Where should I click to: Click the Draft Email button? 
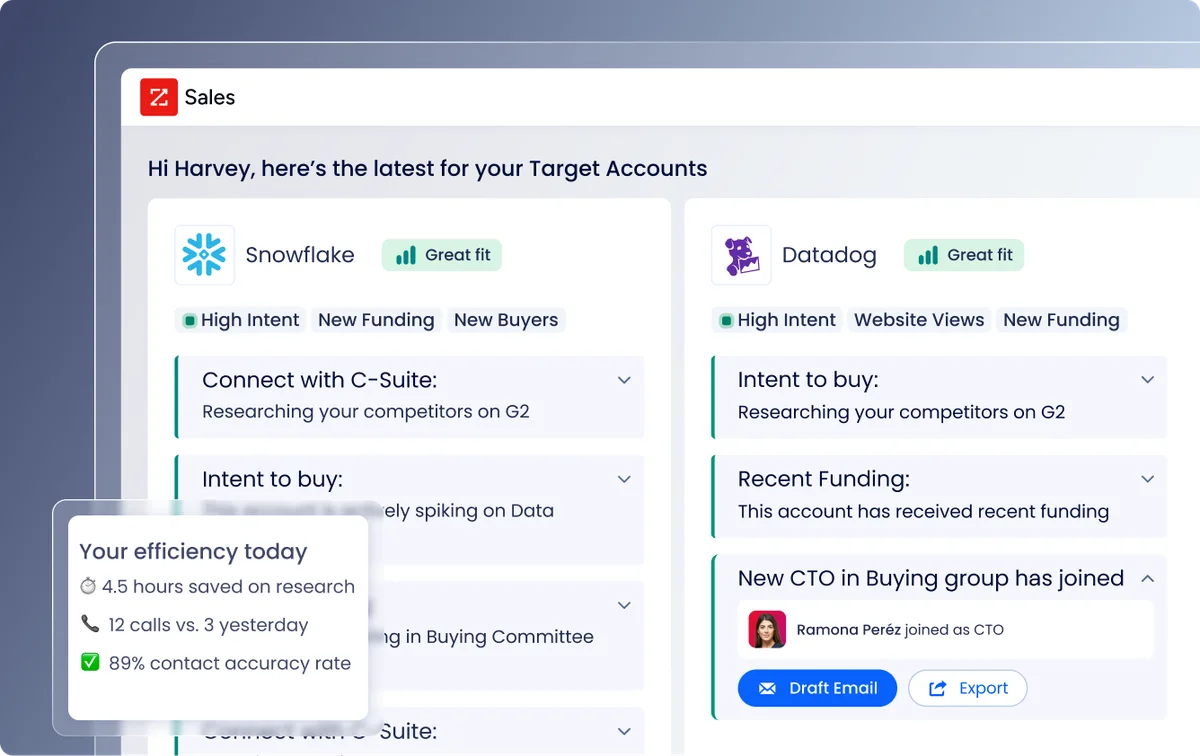[x=817, y=688]
